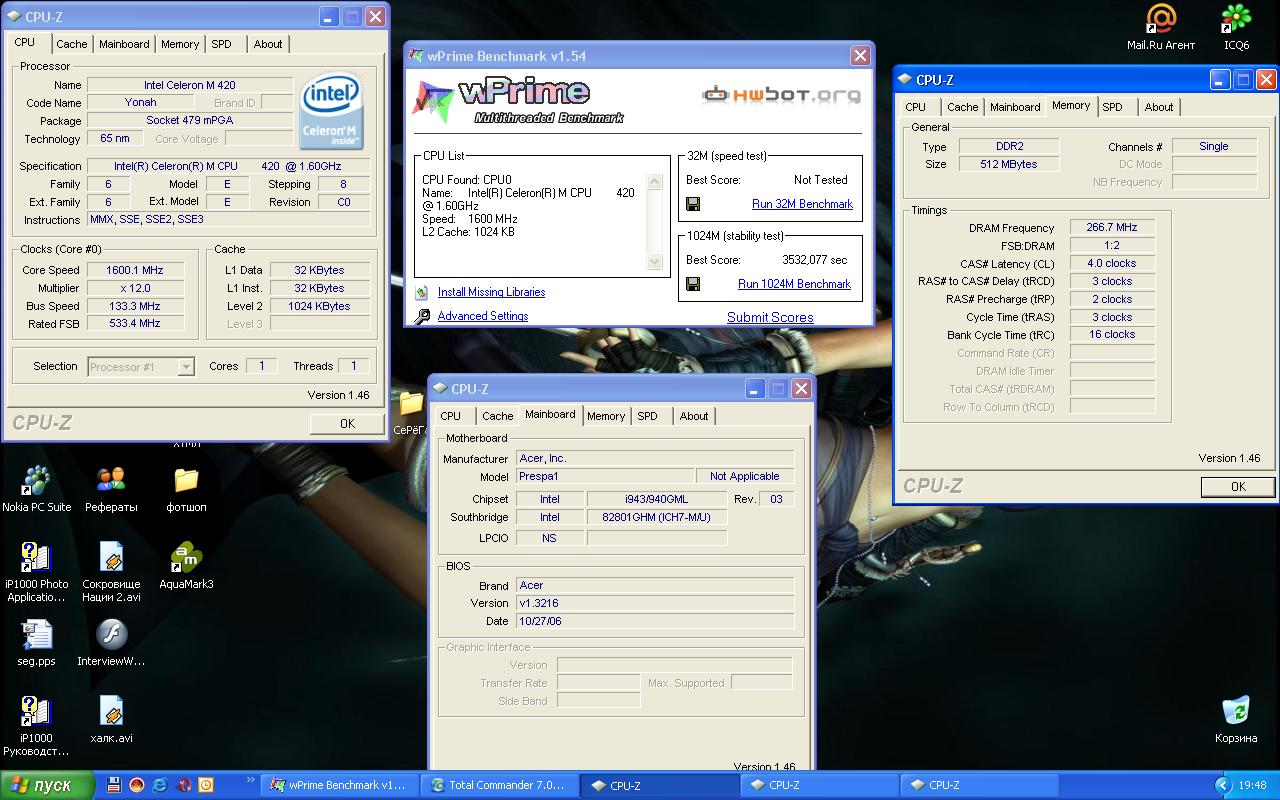
Task: Click Submit Scores link
Action: (770, 317)
